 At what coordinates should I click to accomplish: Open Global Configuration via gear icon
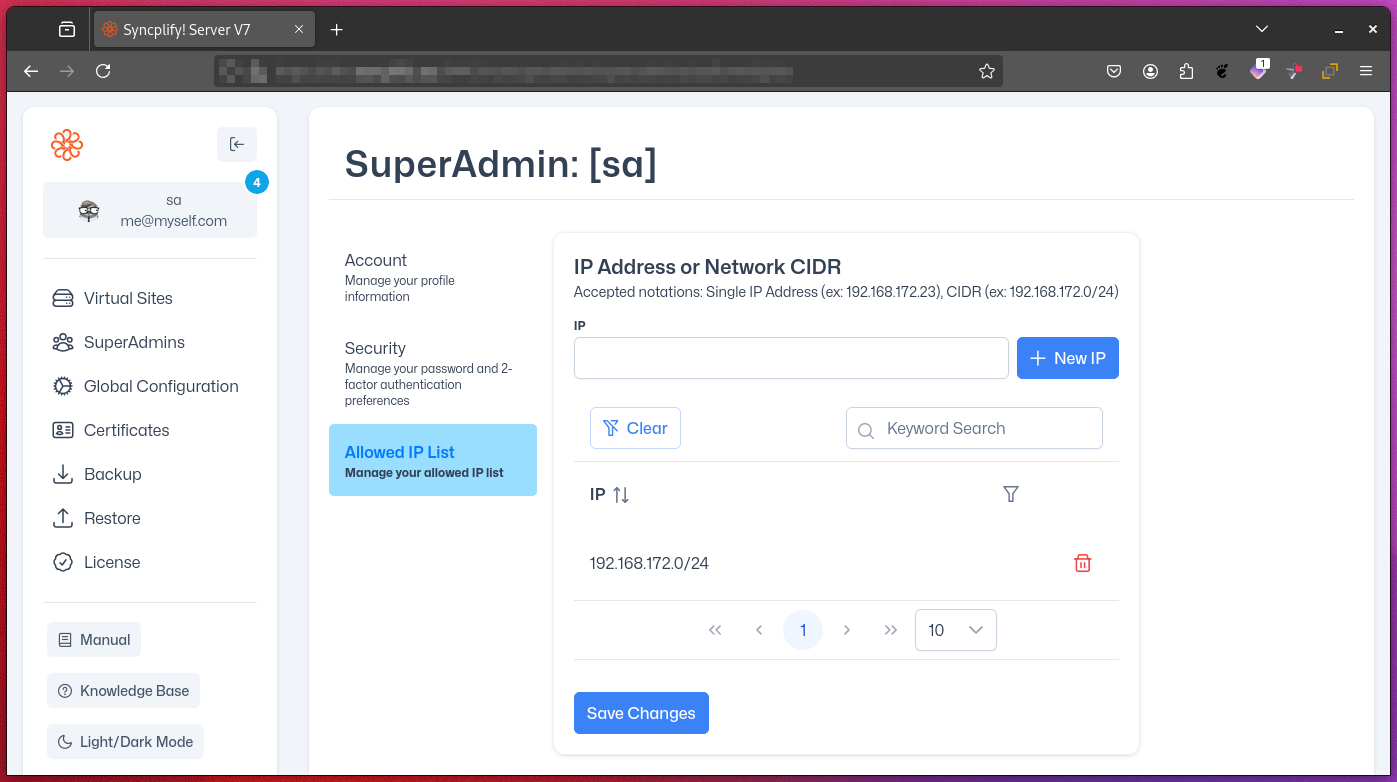[x=62, y=386]
